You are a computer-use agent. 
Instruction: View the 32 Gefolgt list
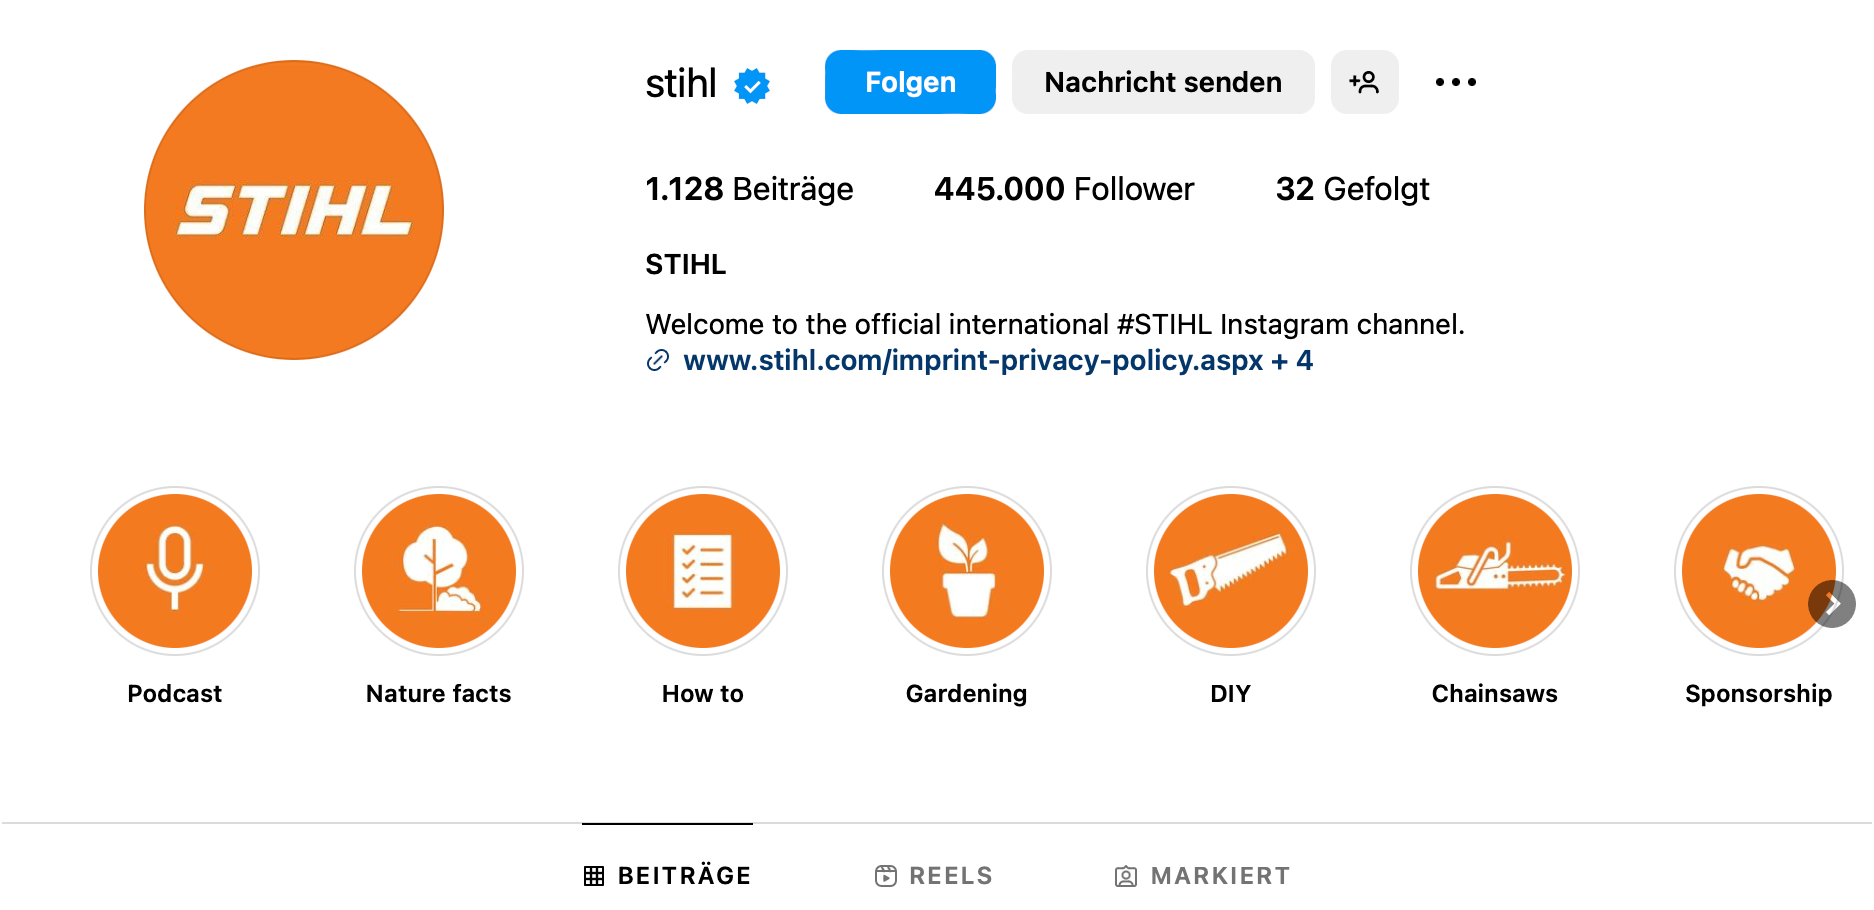[x=1352, y=189]
